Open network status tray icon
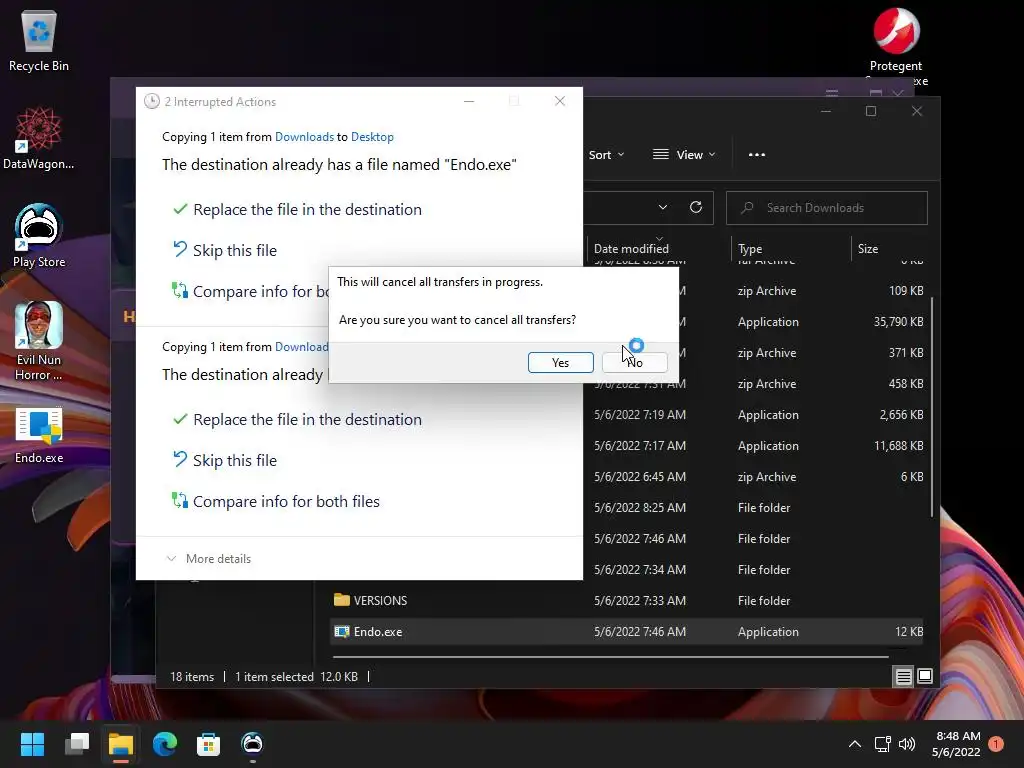Viewport: 1024px width, 768px height. click(882, 744)
